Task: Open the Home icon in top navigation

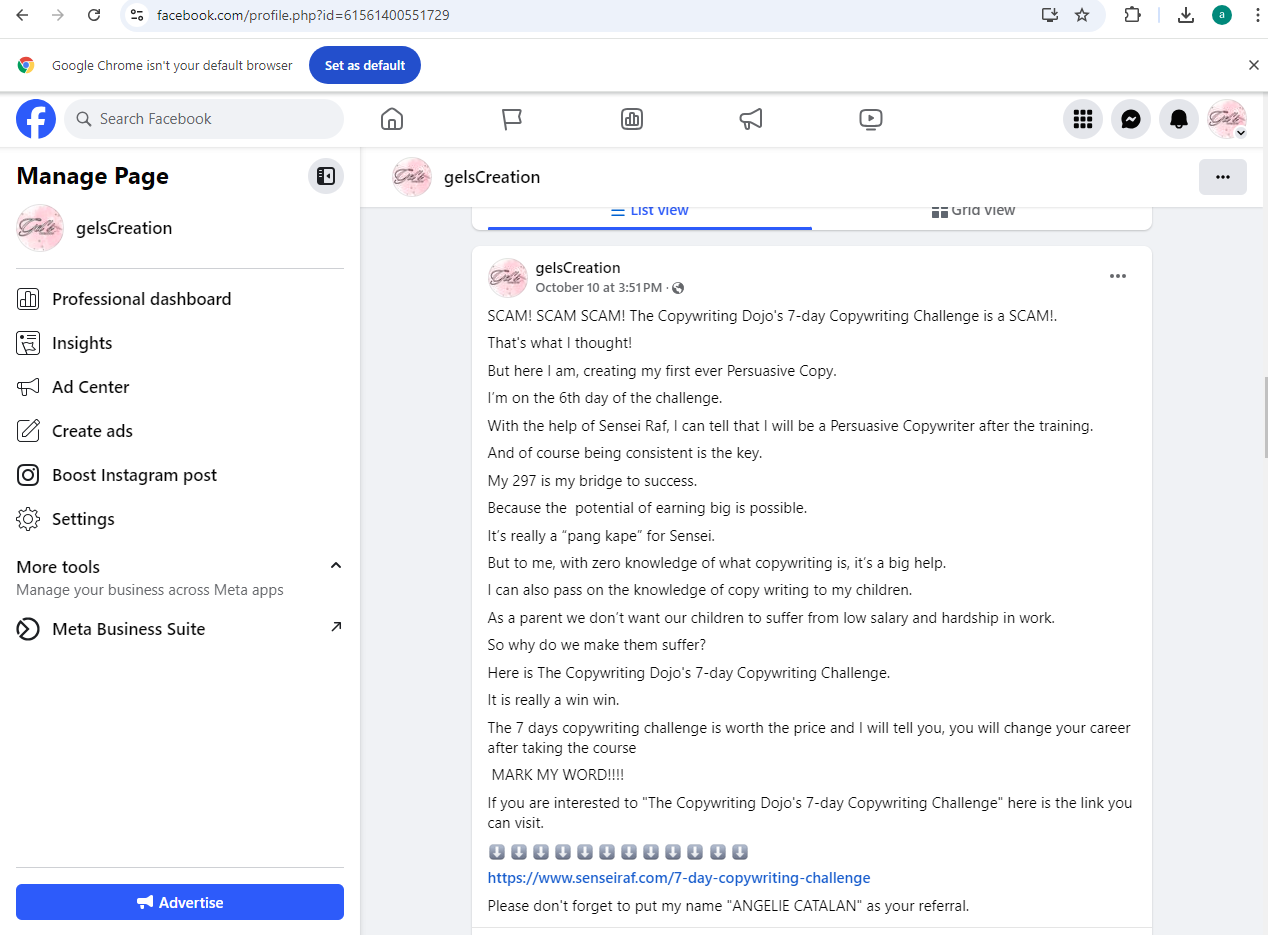Action: click(x=392, y=119)
